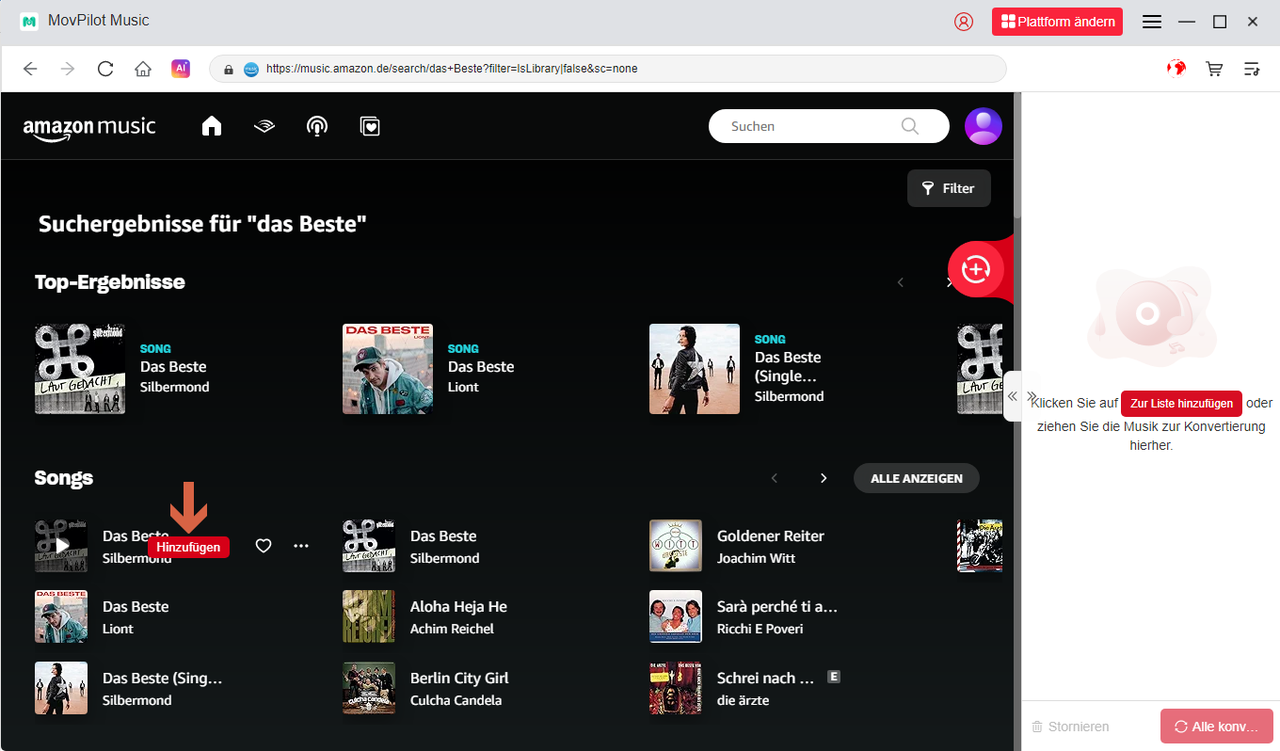Open the Alexa-style browse icon in Amazon Music header
1280x751 pixels.
pyautogui.click(x=264, y=126)
